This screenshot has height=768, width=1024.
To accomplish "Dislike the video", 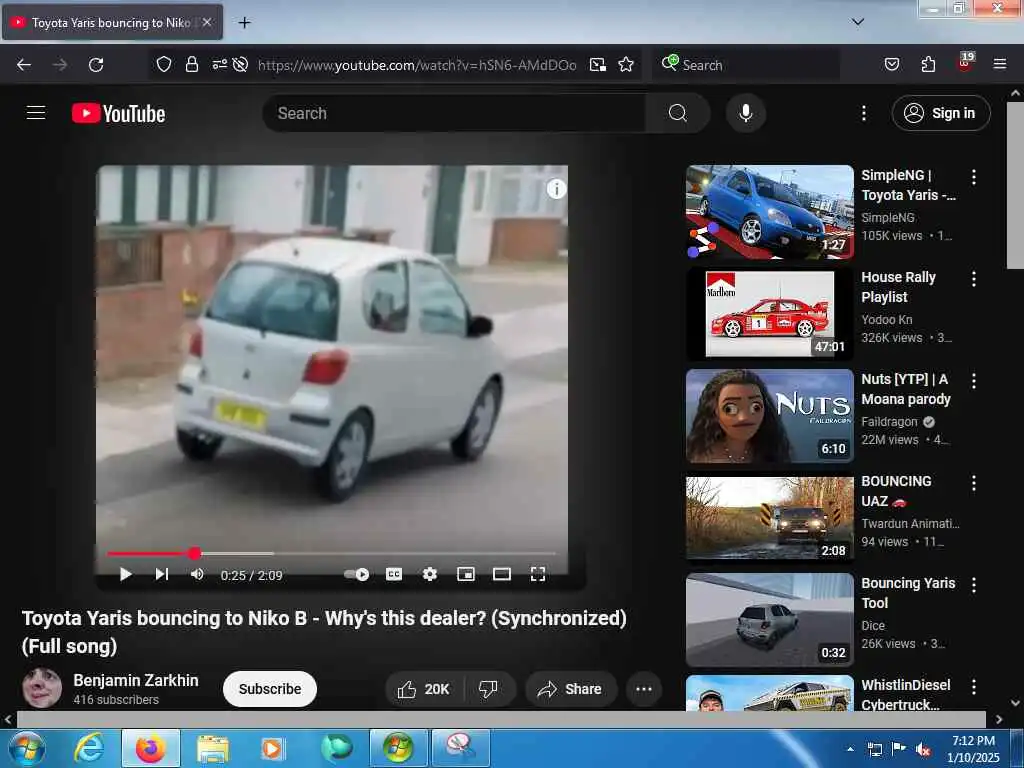I will click(x=488, y=689).
